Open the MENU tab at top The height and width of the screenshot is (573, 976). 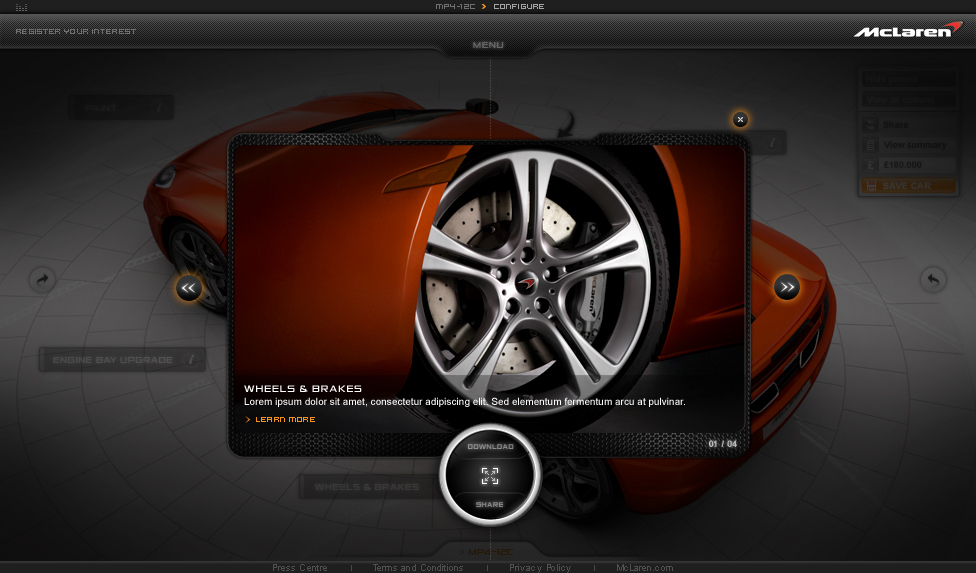pyautogui.click(x=488, y=45)
